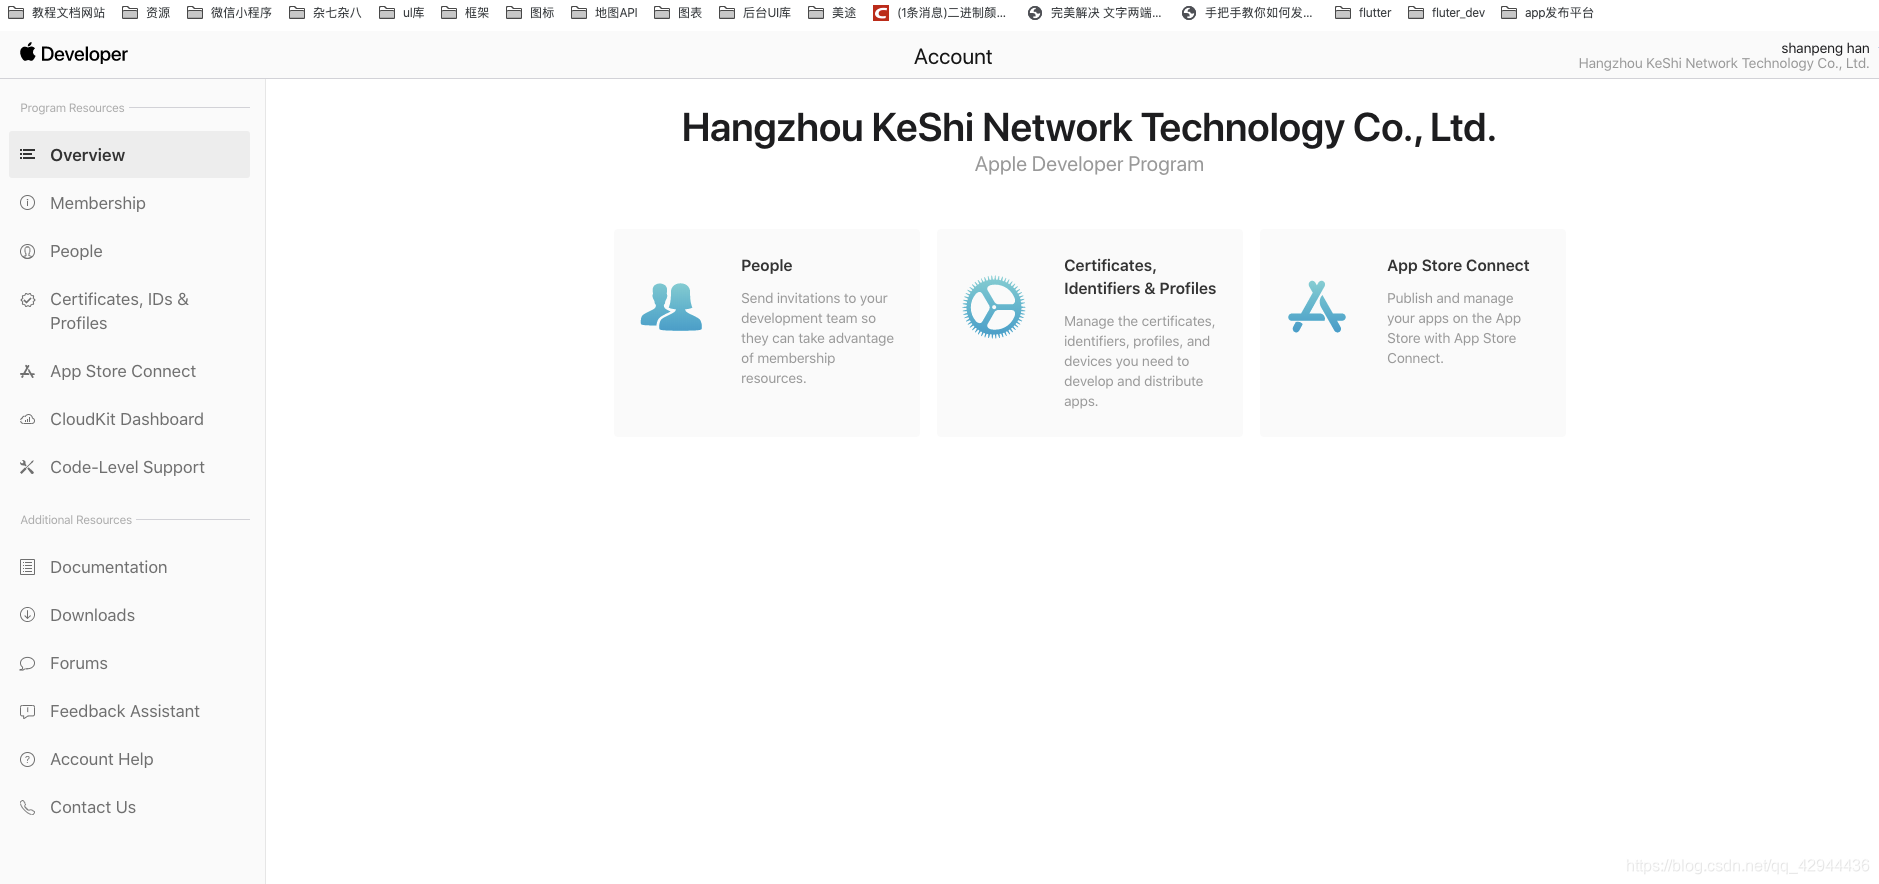Open the 后台UI库 bookmark folder

755,13
